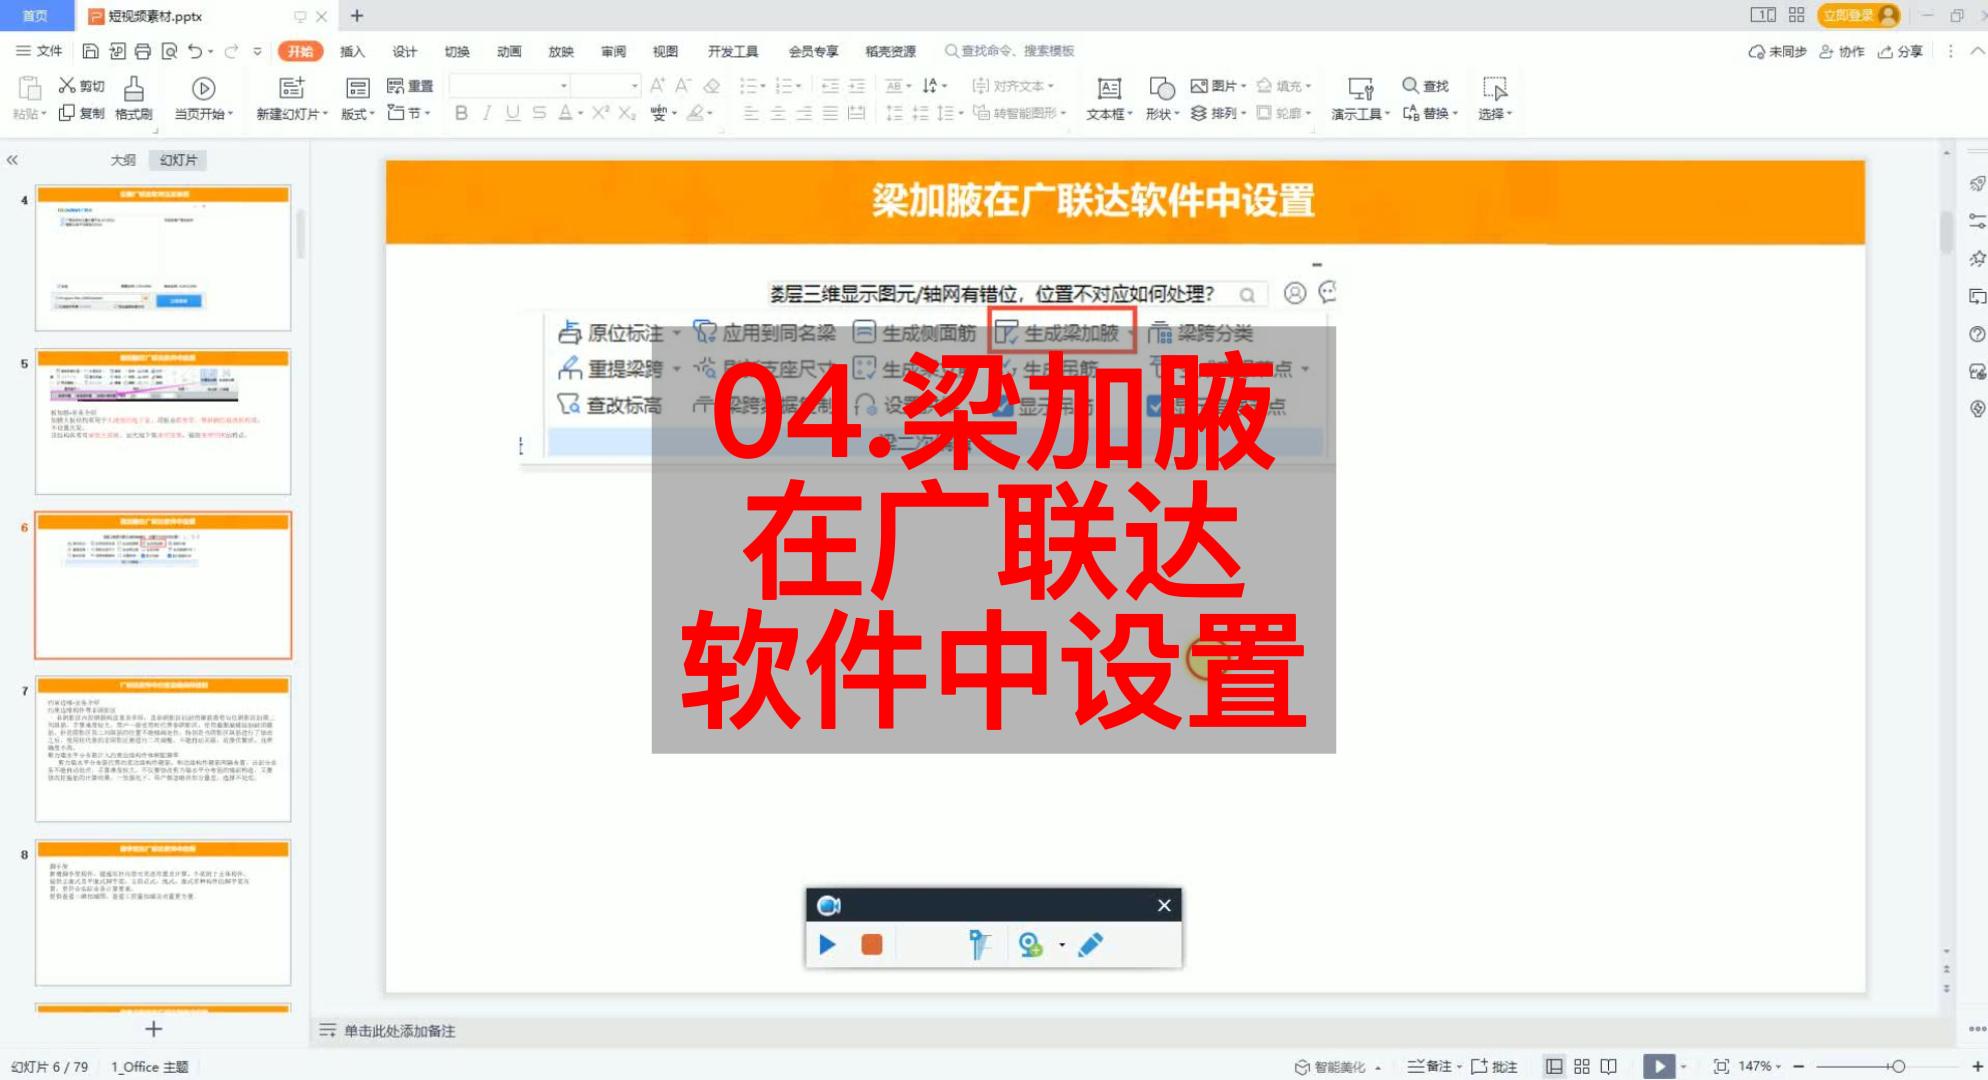The height and width of the screenshot is (1080, 1988).
Task: Open 演示工具 presentation tools
Action: coord(1360,99)
